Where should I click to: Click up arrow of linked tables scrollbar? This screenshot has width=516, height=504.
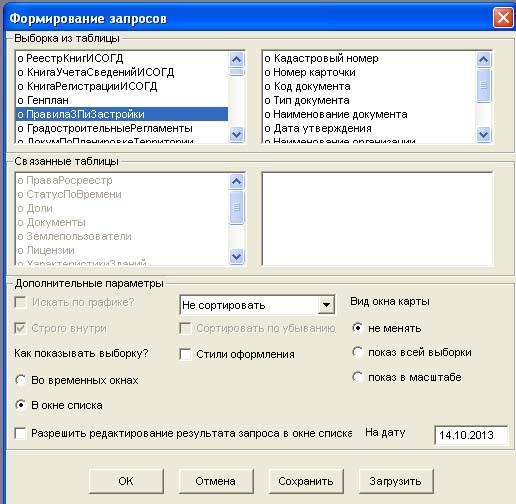pyautogui.click(x=237, y=181)
